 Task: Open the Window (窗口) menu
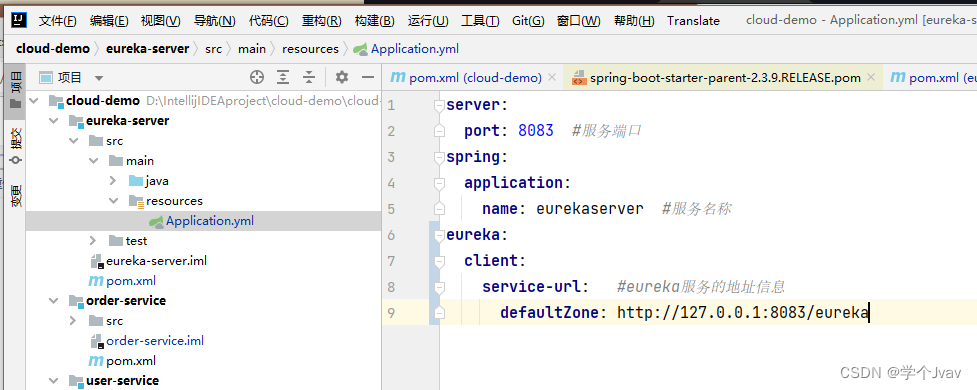(579, 21)
